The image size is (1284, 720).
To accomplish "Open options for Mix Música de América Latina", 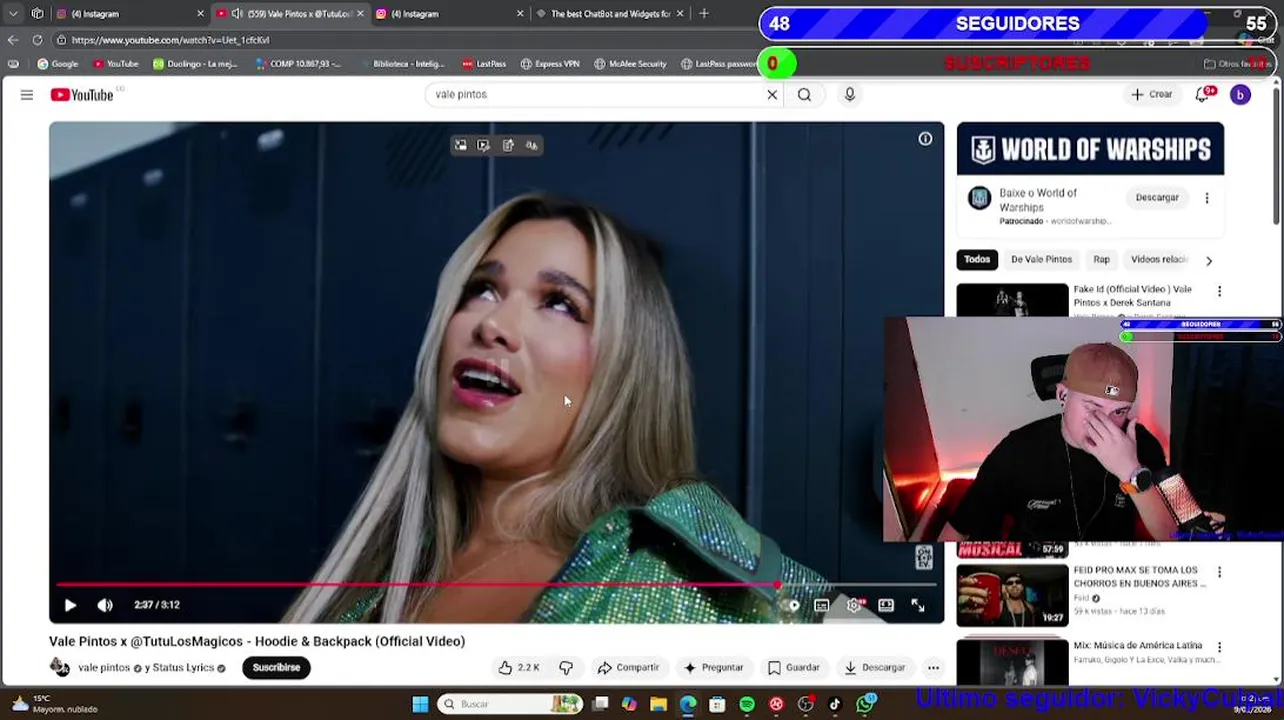I will click(1219, 647).
